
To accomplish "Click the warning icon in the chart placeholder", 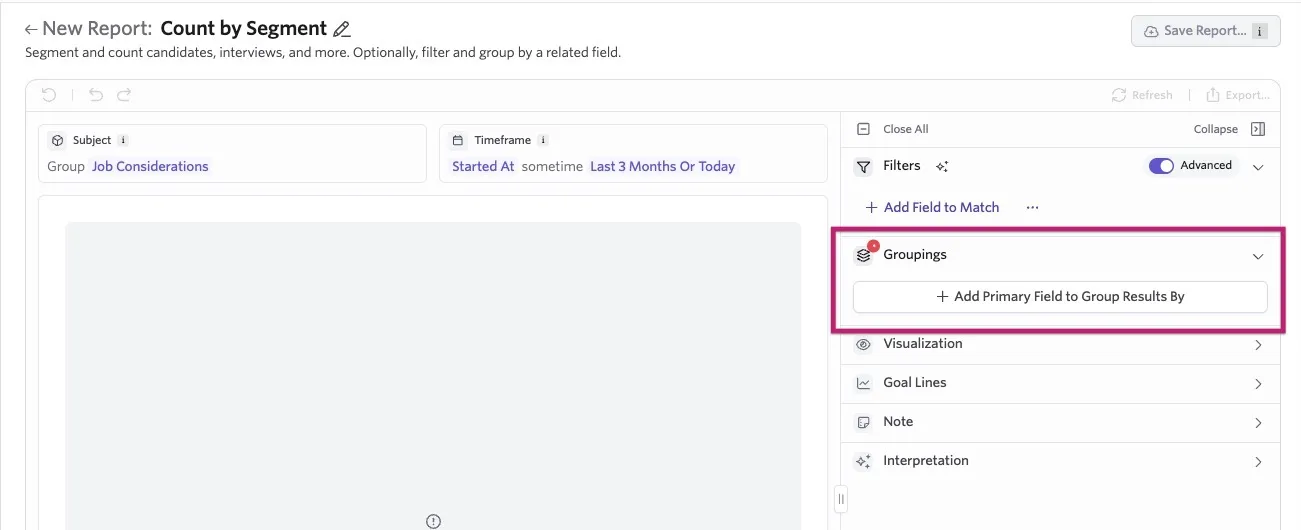I will point(433,521).
